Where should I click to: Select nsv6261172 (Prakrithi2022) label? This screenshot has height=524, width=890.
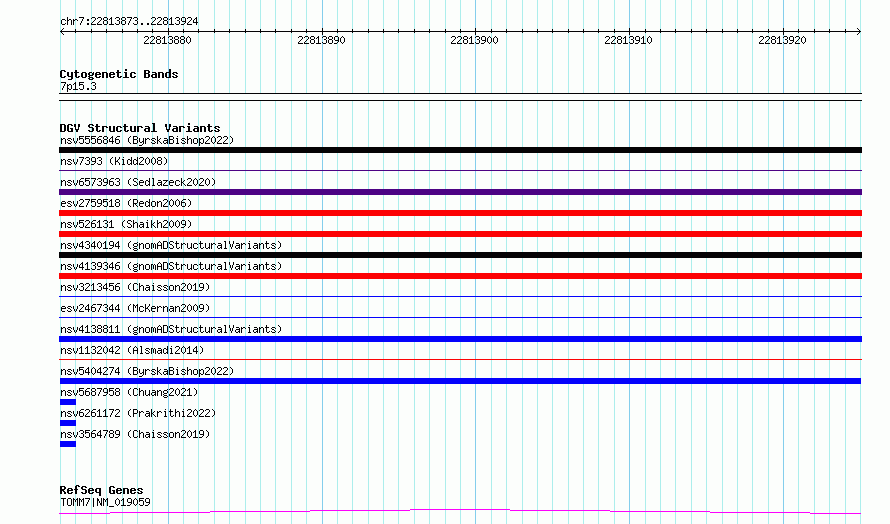point(138,413)
